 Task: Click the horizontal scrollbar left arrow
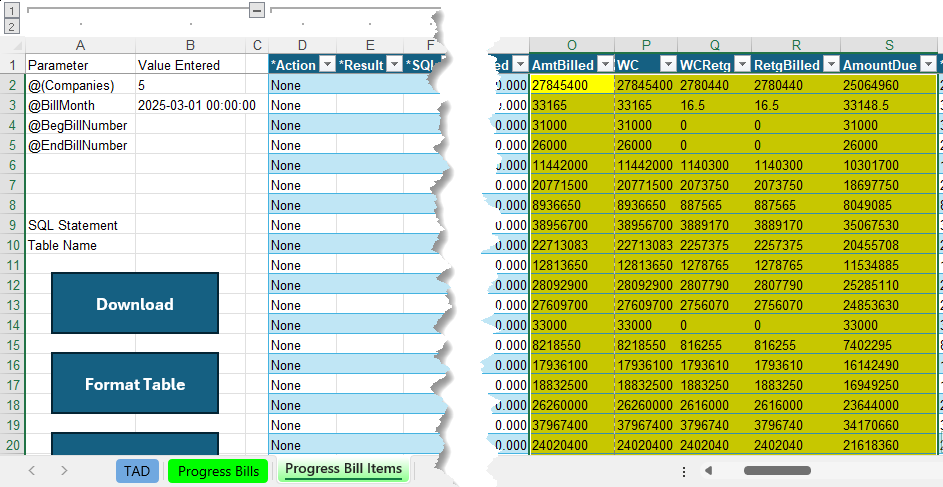coord(708,471)
